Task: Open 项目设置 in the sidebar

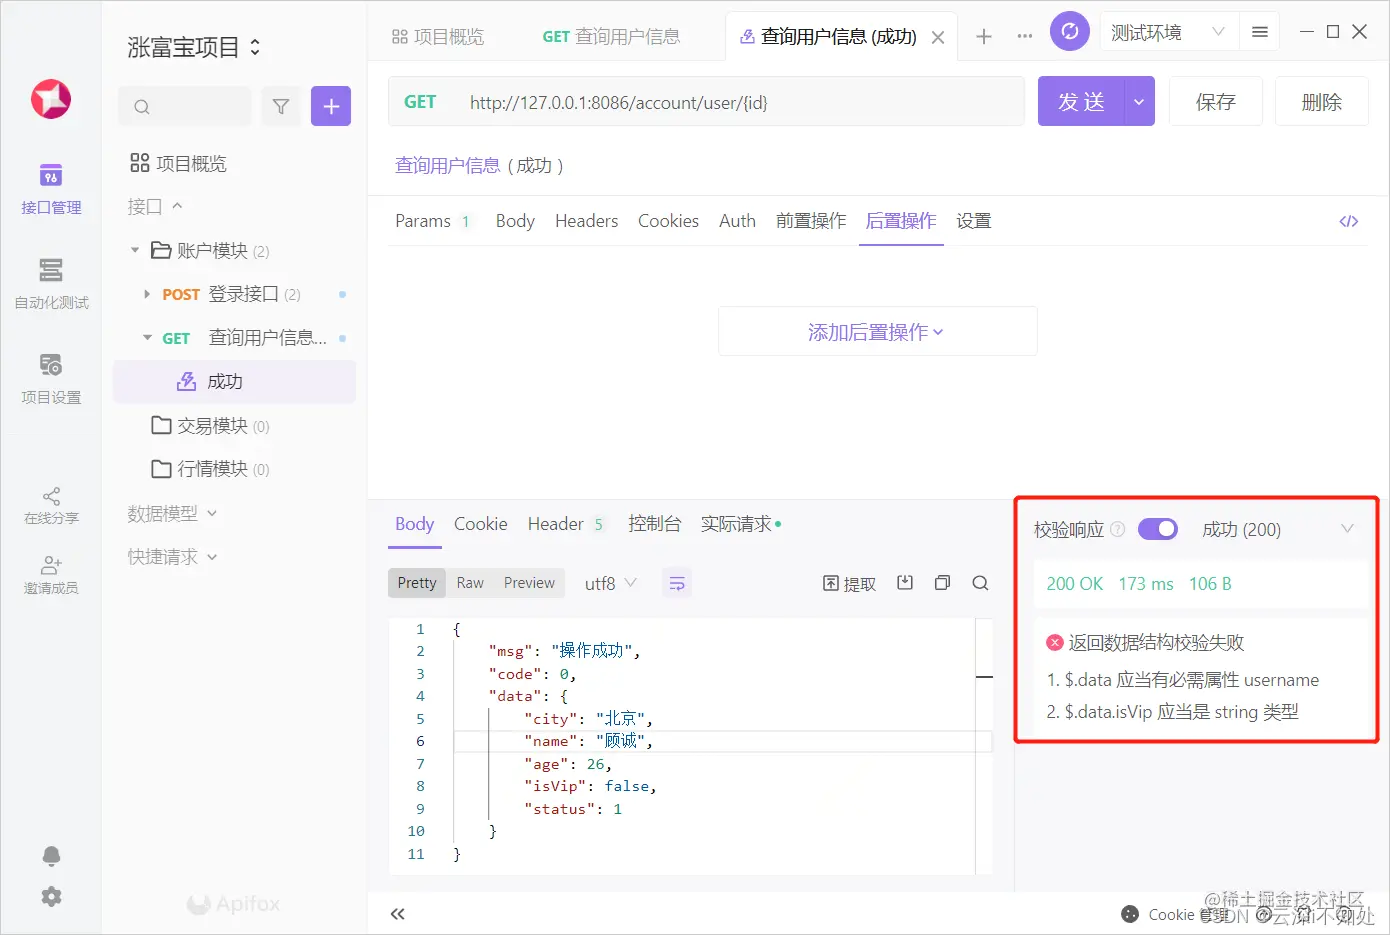Action: pos(51,379)
